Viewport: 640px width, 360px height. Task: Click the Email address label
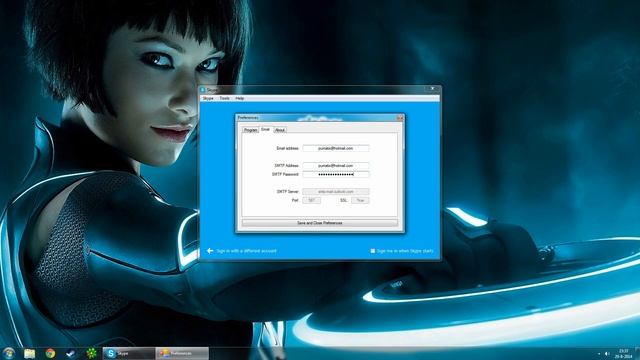[x=288, y=148]
